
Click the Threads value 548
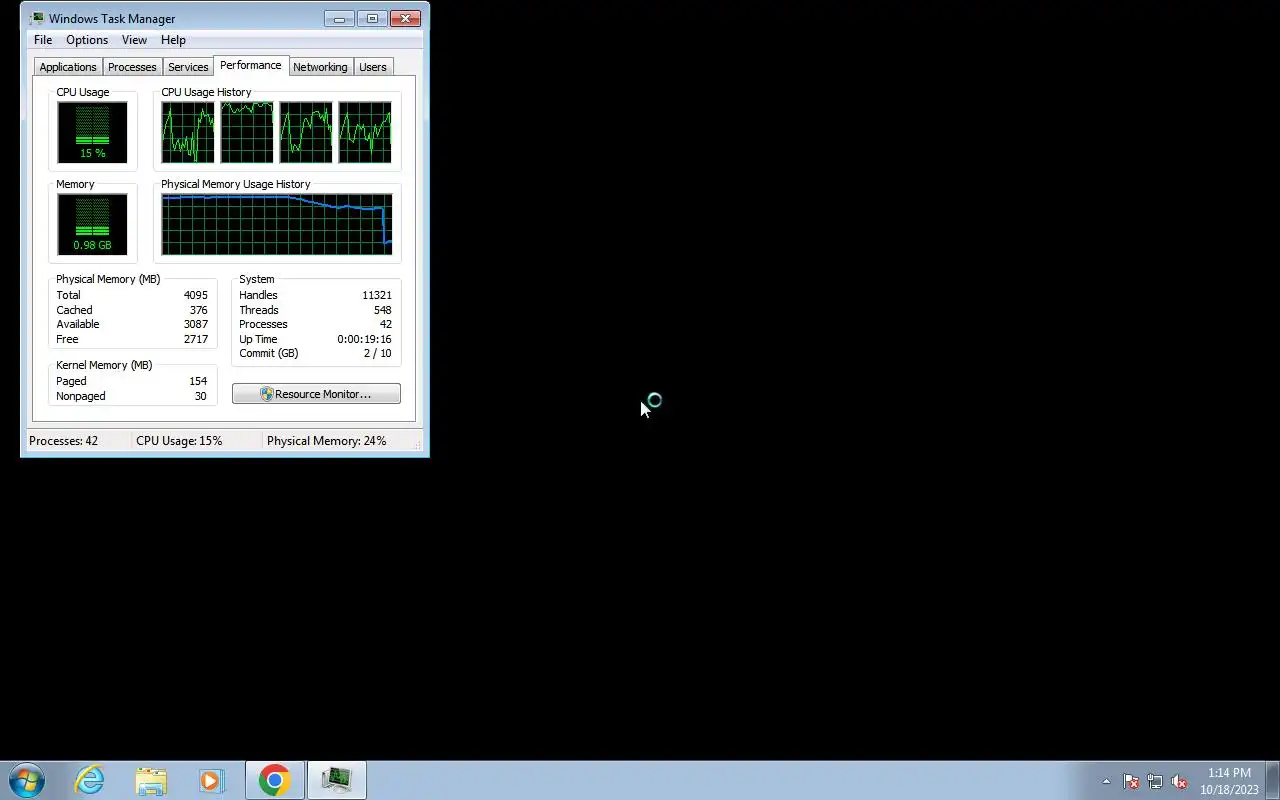[x=383, y=310]
